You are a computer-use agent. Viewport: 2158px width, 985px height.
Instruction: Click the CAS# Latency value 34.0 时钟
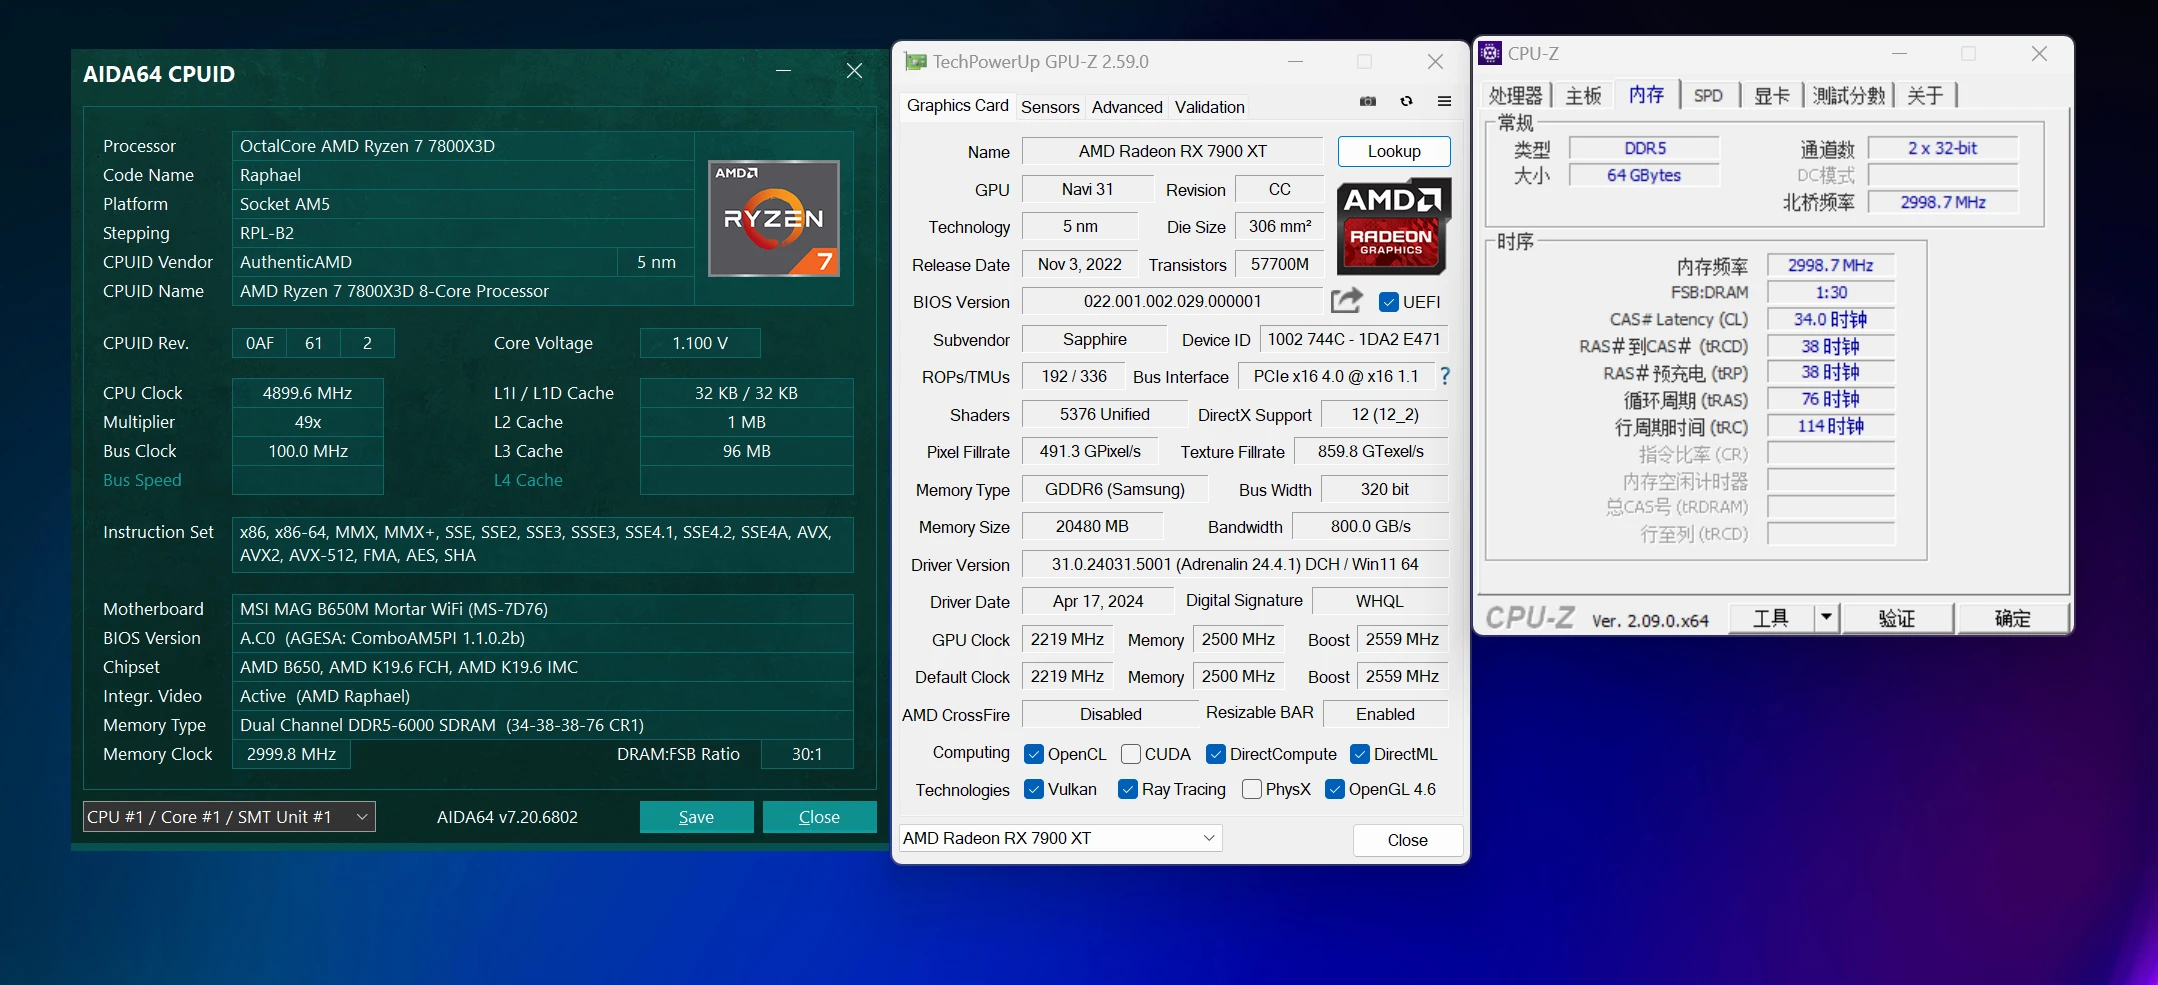click(x=1830, y=319)
